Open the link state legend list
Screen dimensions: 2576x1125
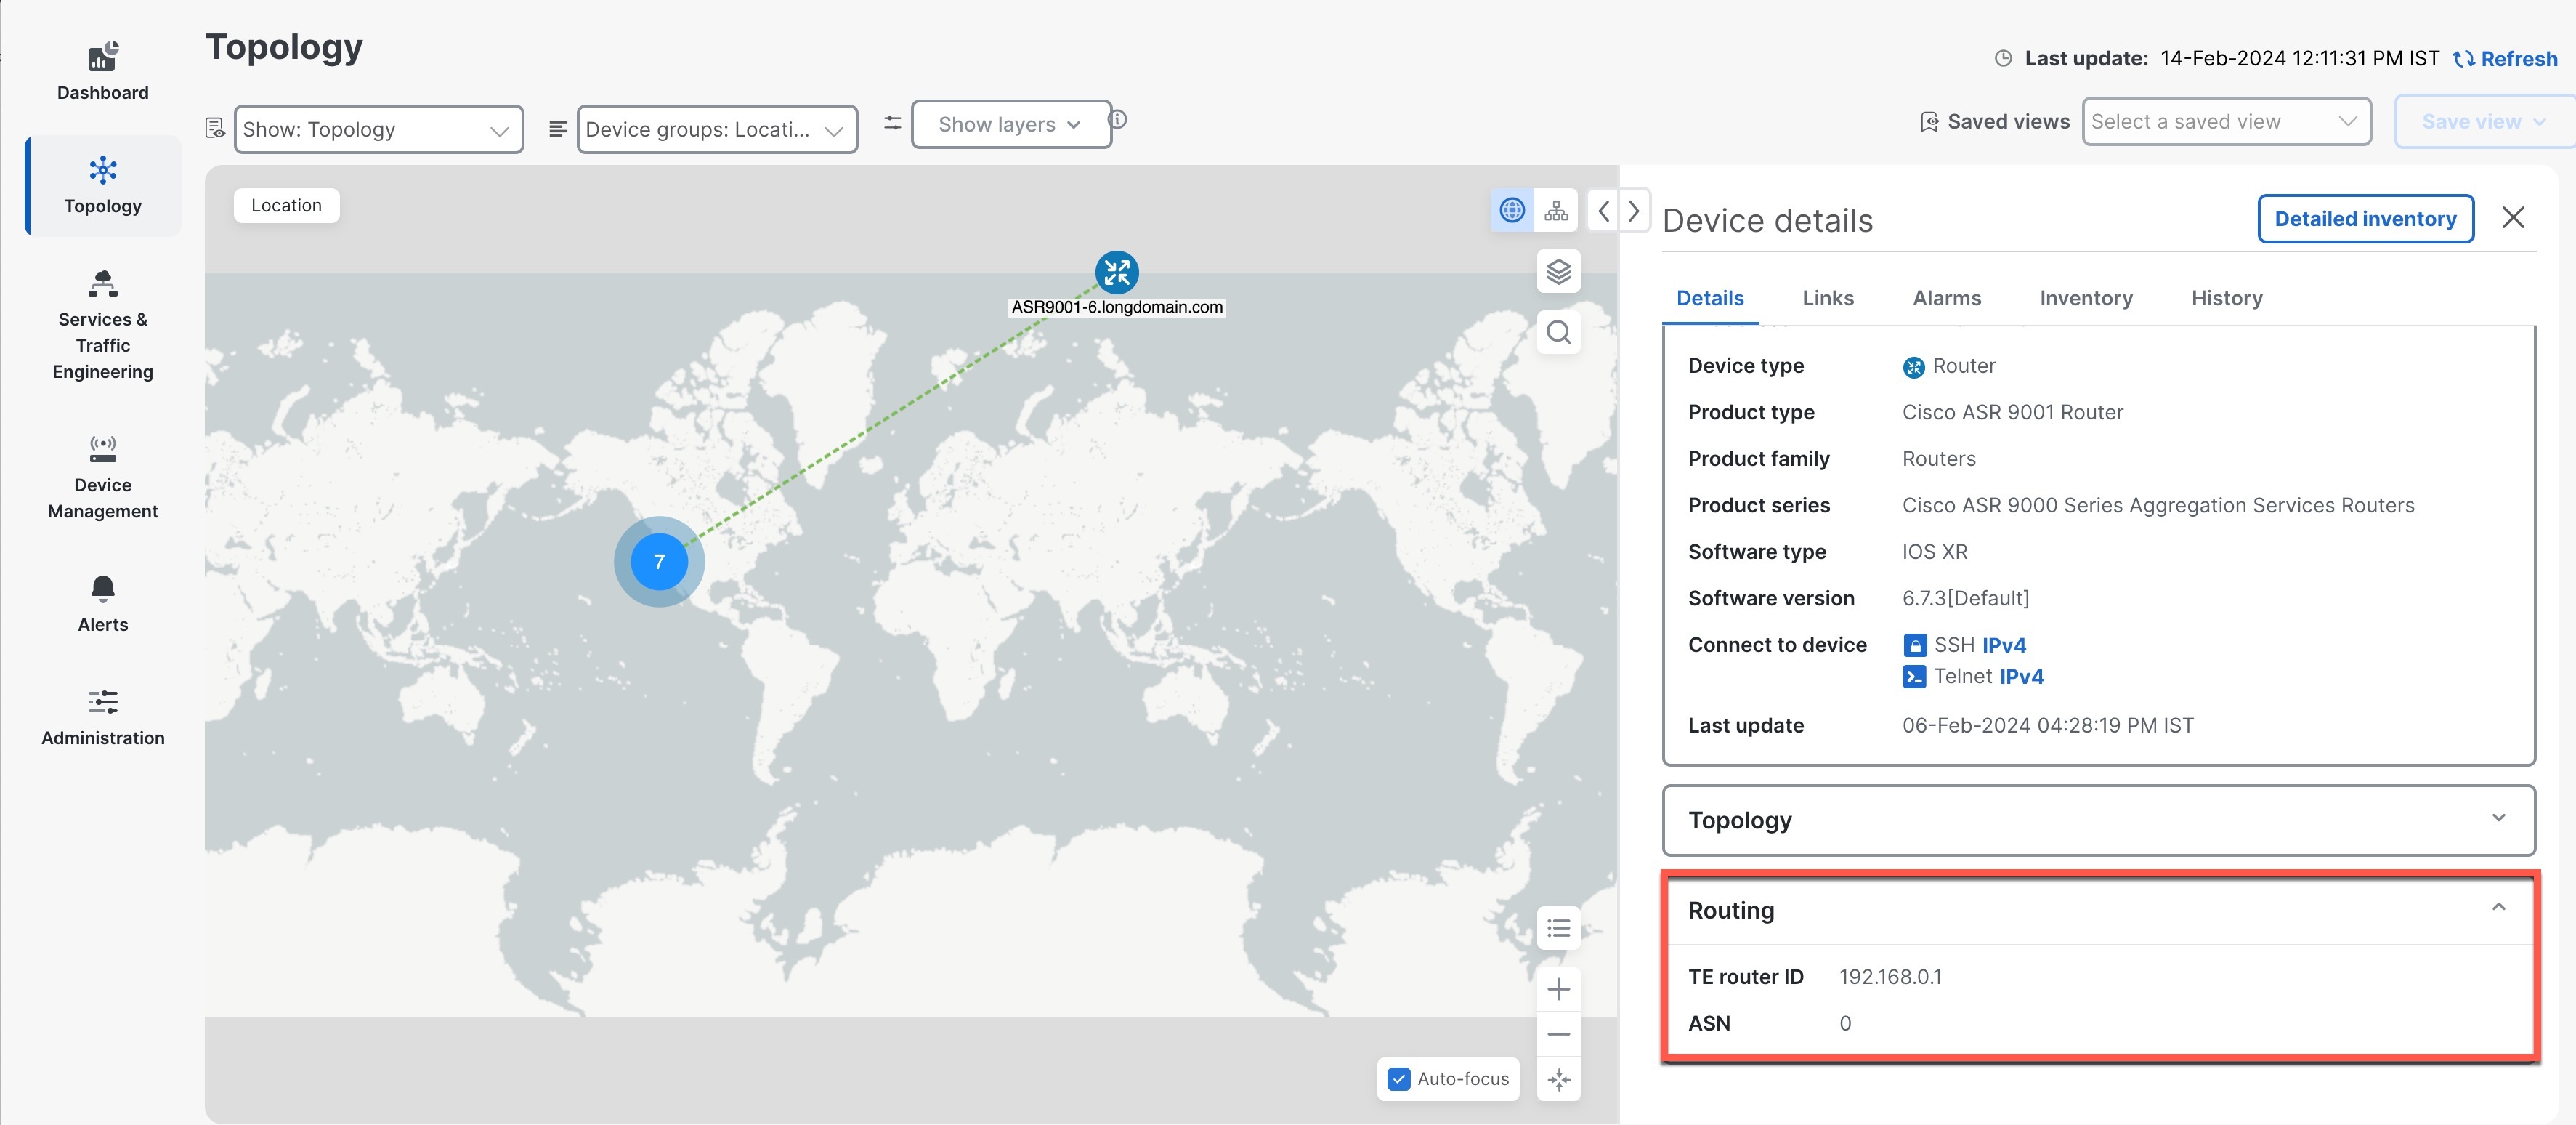1558,929
